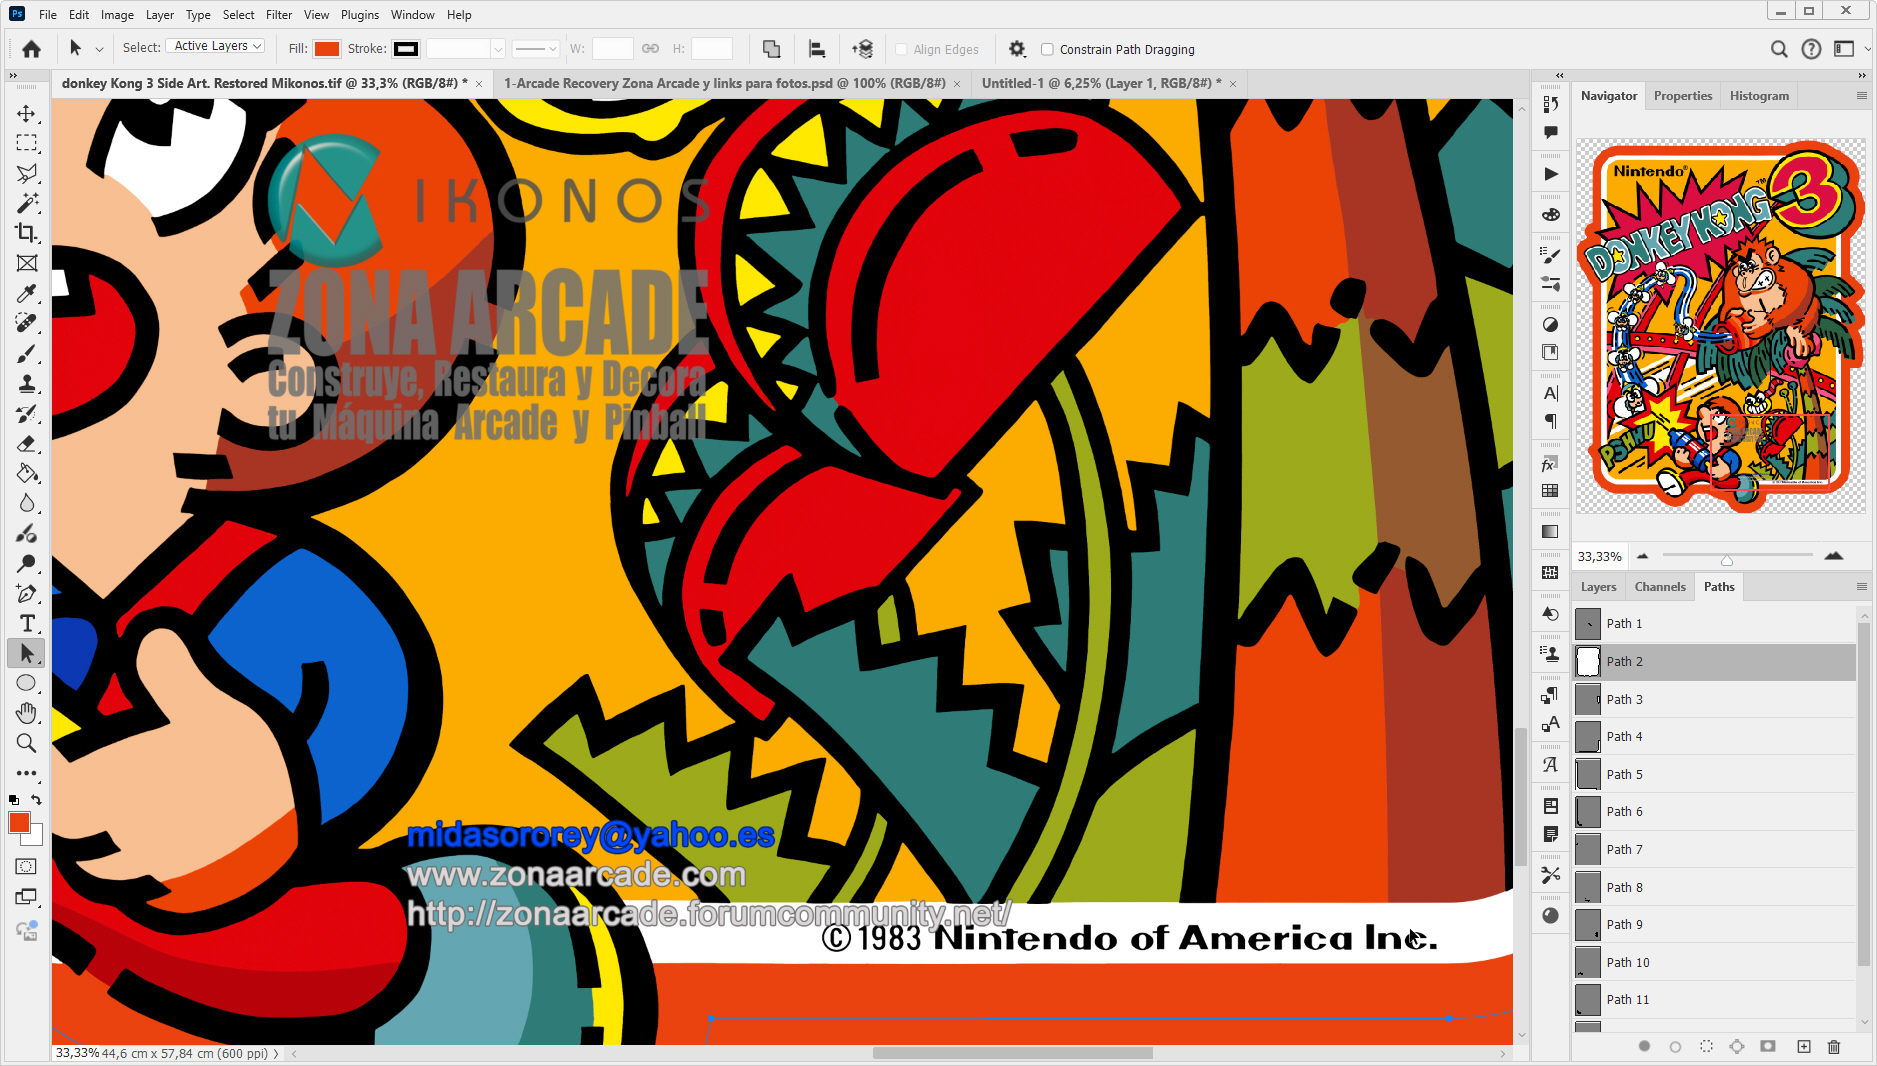
Task: Switch to the Histogram tab
Action: [1759, 96]
